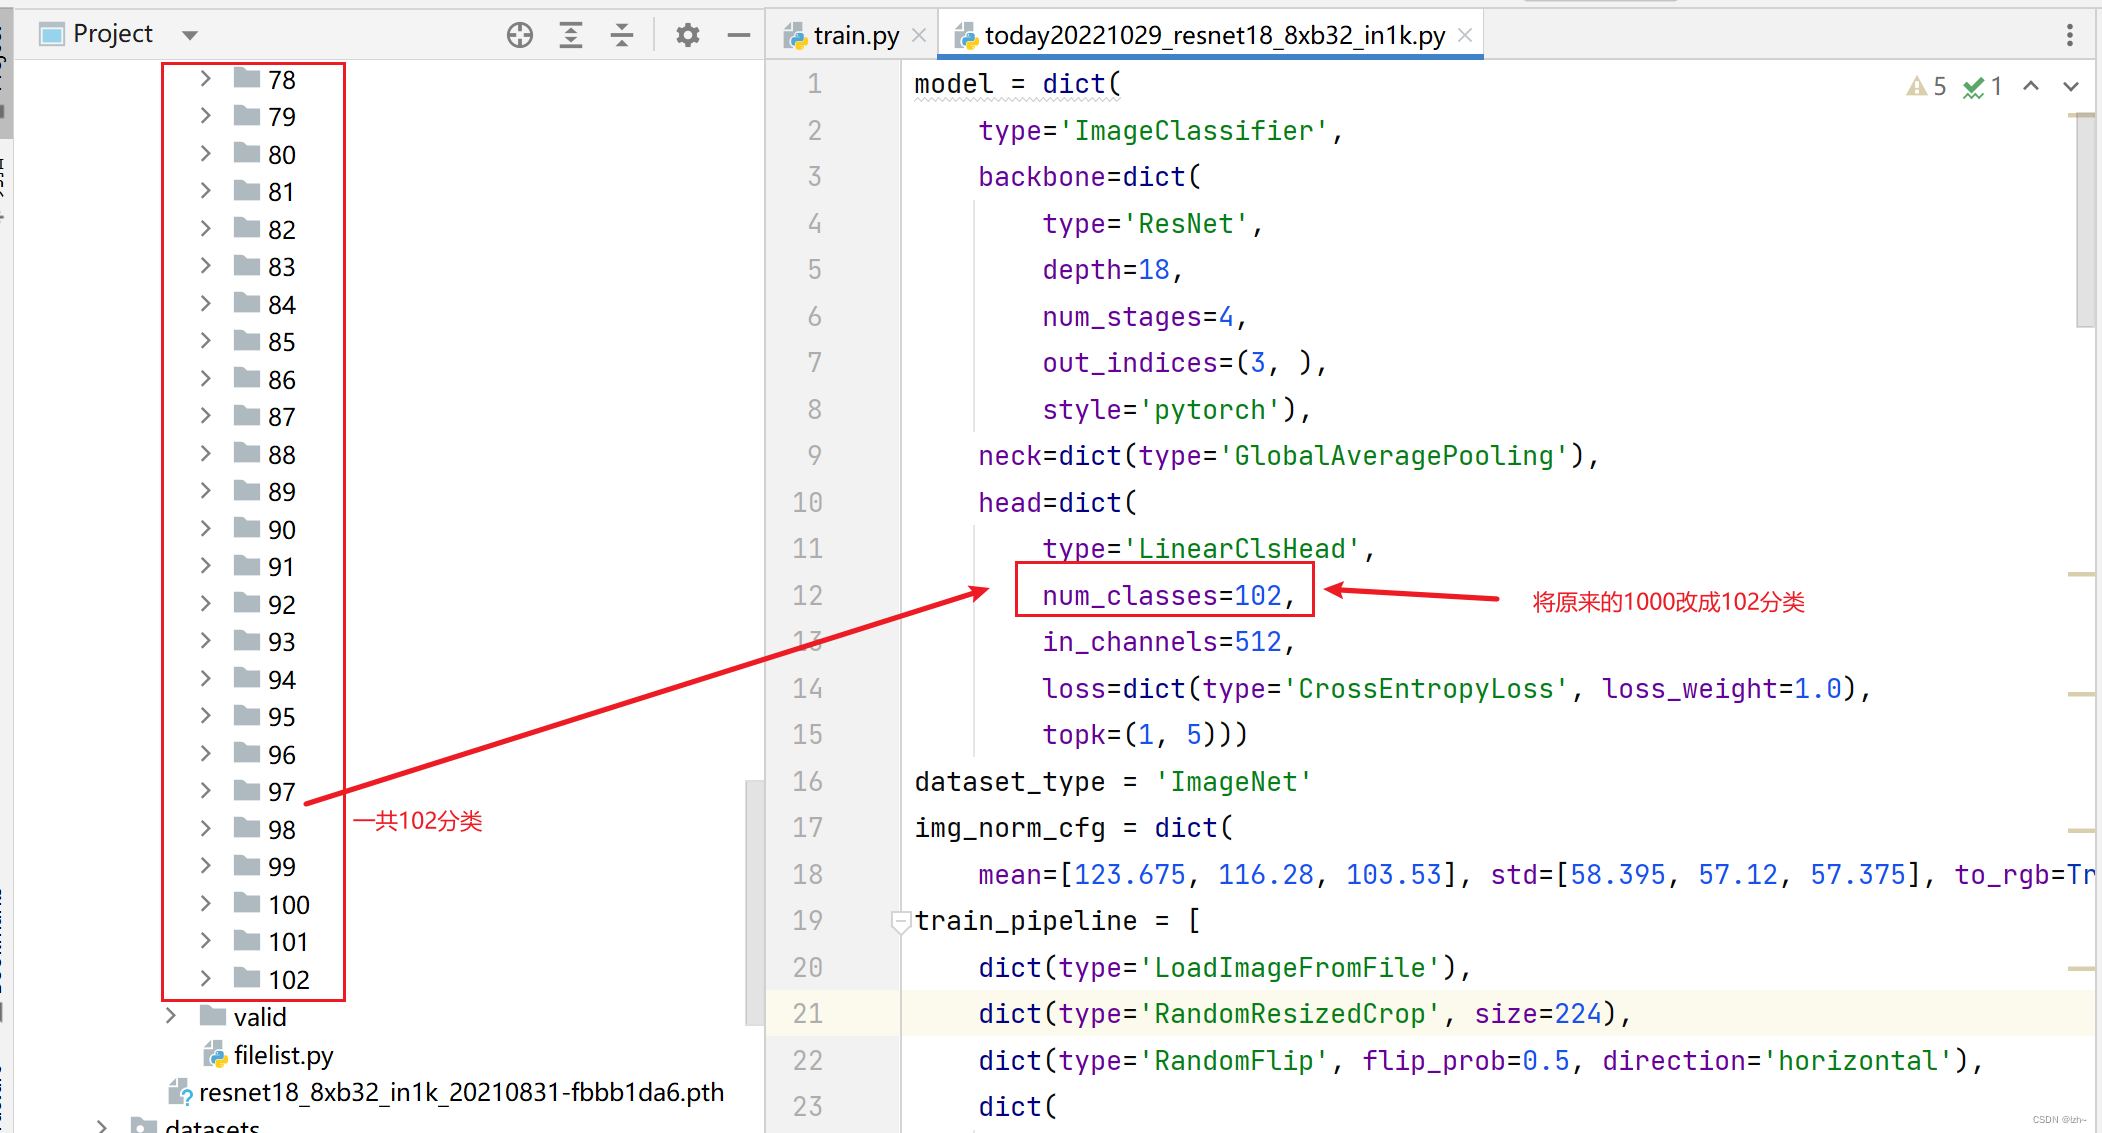The height and width of the screenshot is (1133, 2102).
Task: Go to previous highlighted error arrow
Action: [2031, 86]
